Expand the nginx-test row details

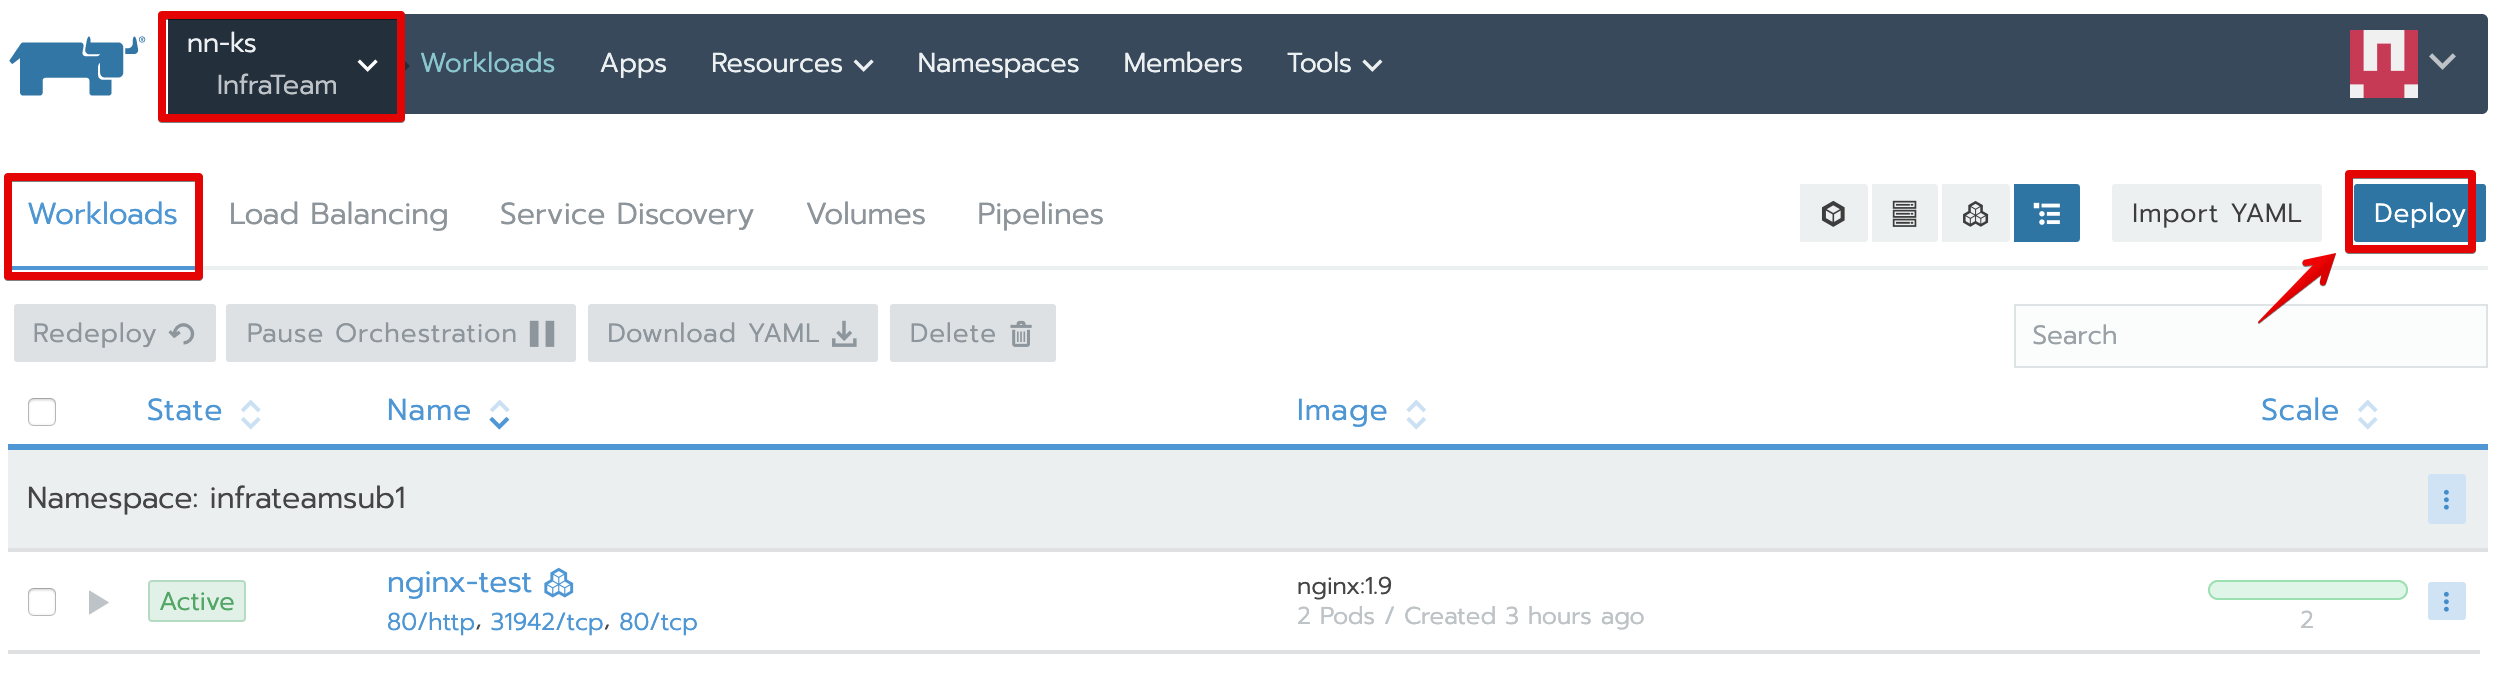[98, 602]
